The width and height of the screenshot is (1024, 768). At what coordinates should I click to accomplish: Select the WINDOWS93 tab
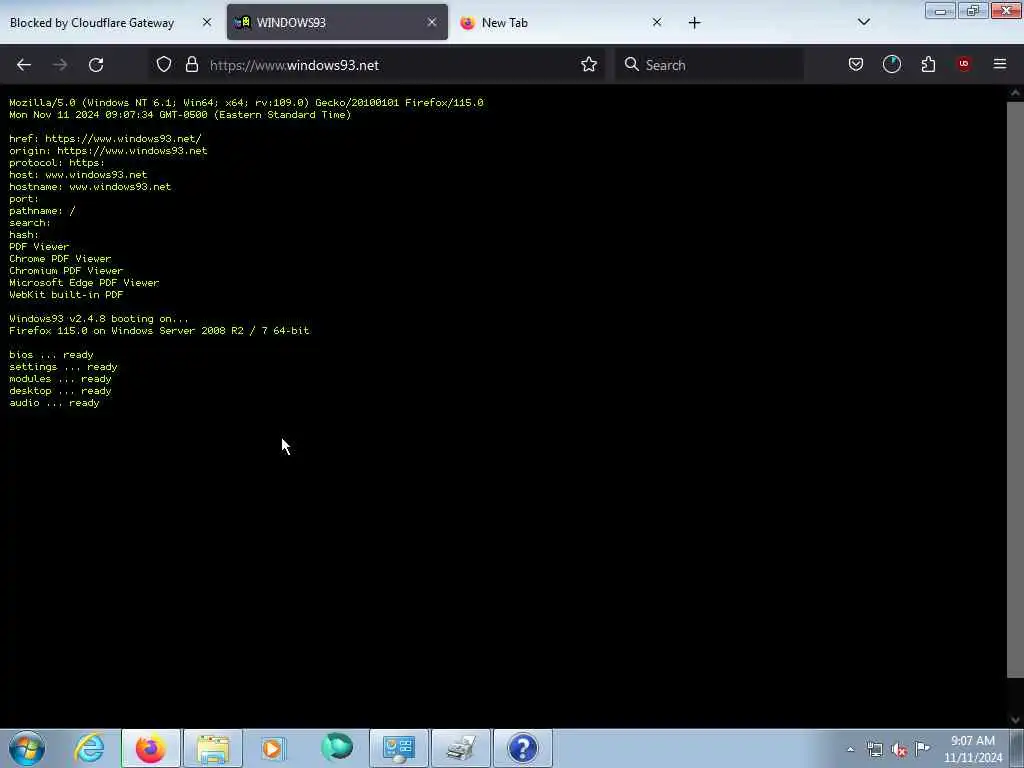tap(338, 23)
